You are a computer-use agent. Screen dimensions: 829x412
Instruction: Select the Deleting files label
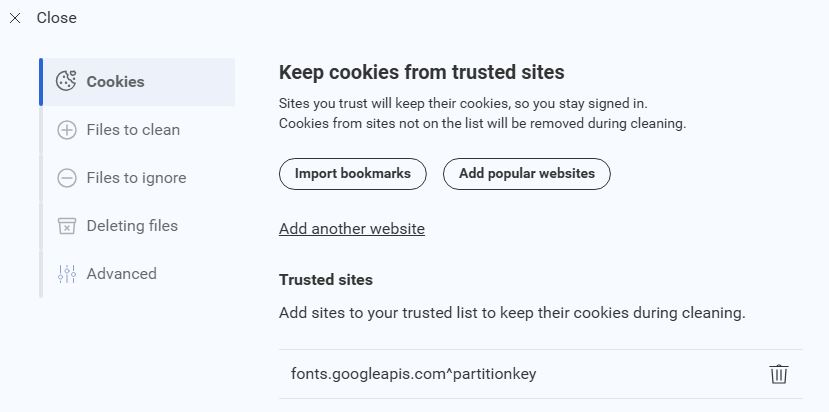pos(132,226)
